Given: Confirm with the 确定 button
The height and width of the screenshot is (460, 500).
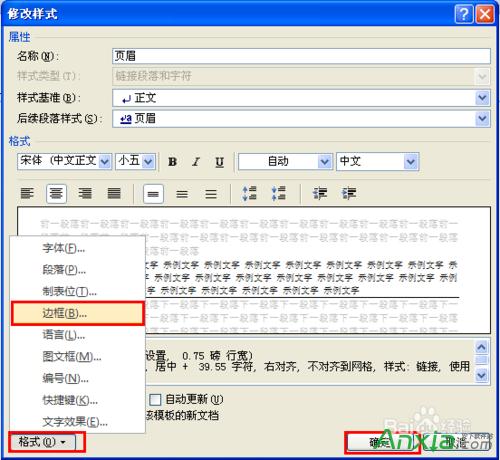Looking at the screenshot, I should point(381,443).
